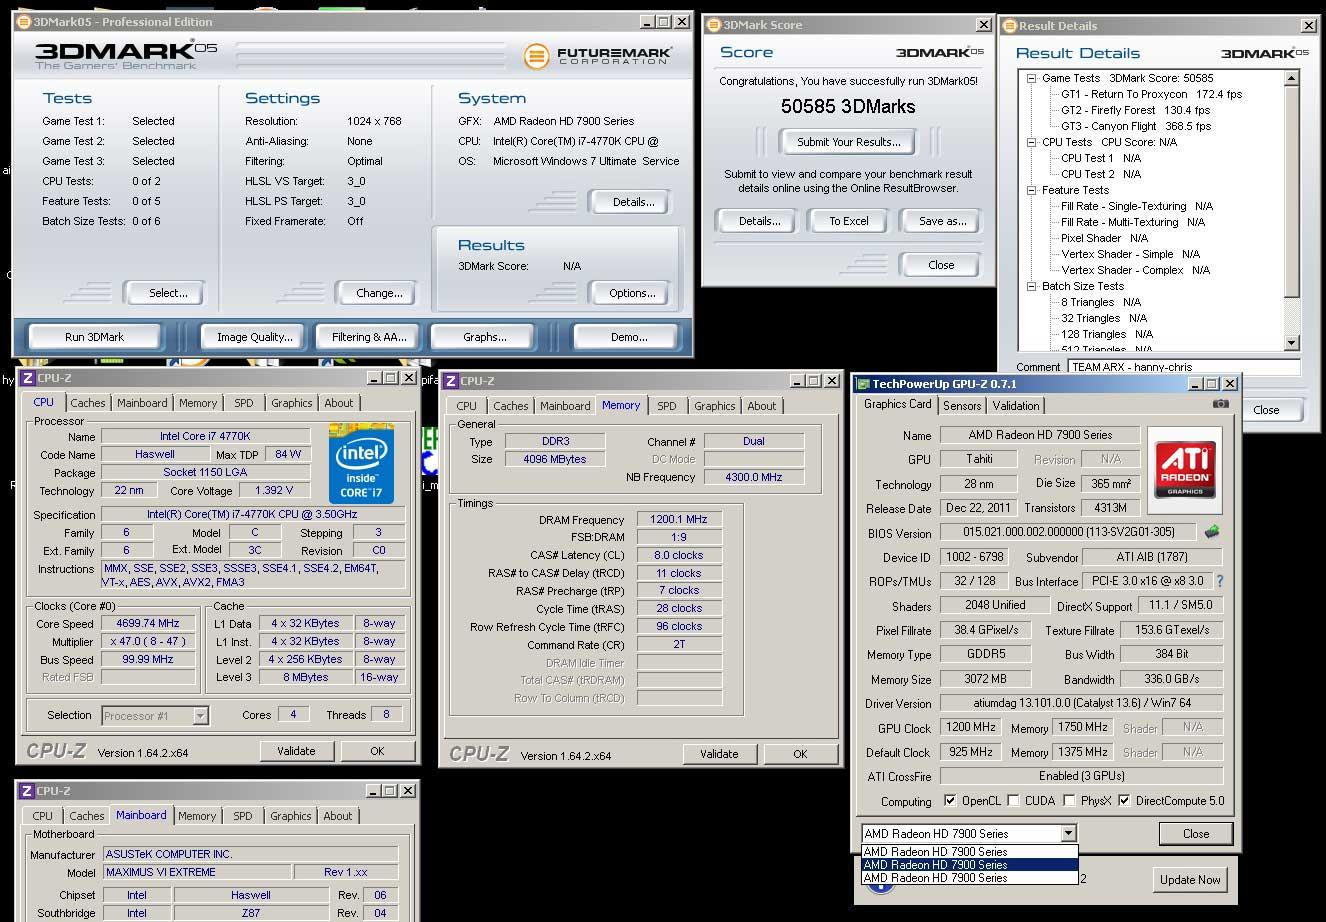1326x922 pixels.
Task: Click Submit Your Results button
Action: pyautogui.click(x=849, y=142)
